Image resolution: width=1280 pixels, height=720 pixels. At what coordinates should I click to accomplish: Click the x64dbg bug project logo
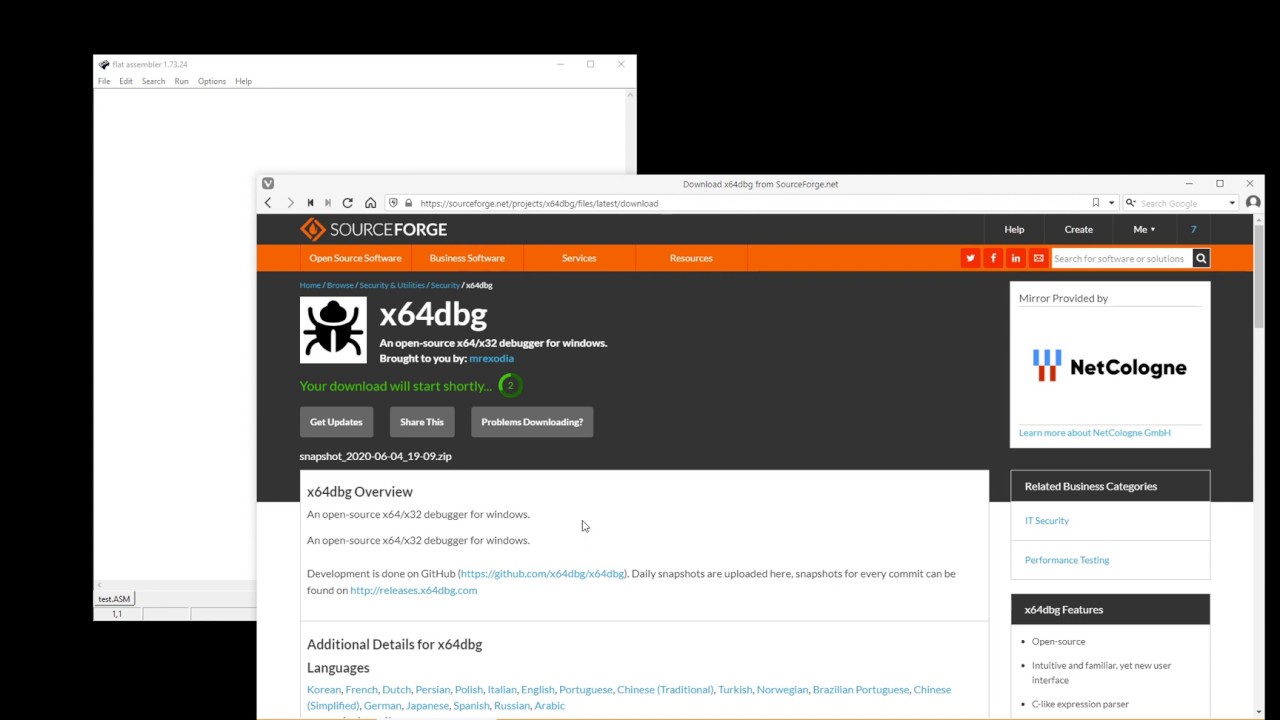point(333,330)
